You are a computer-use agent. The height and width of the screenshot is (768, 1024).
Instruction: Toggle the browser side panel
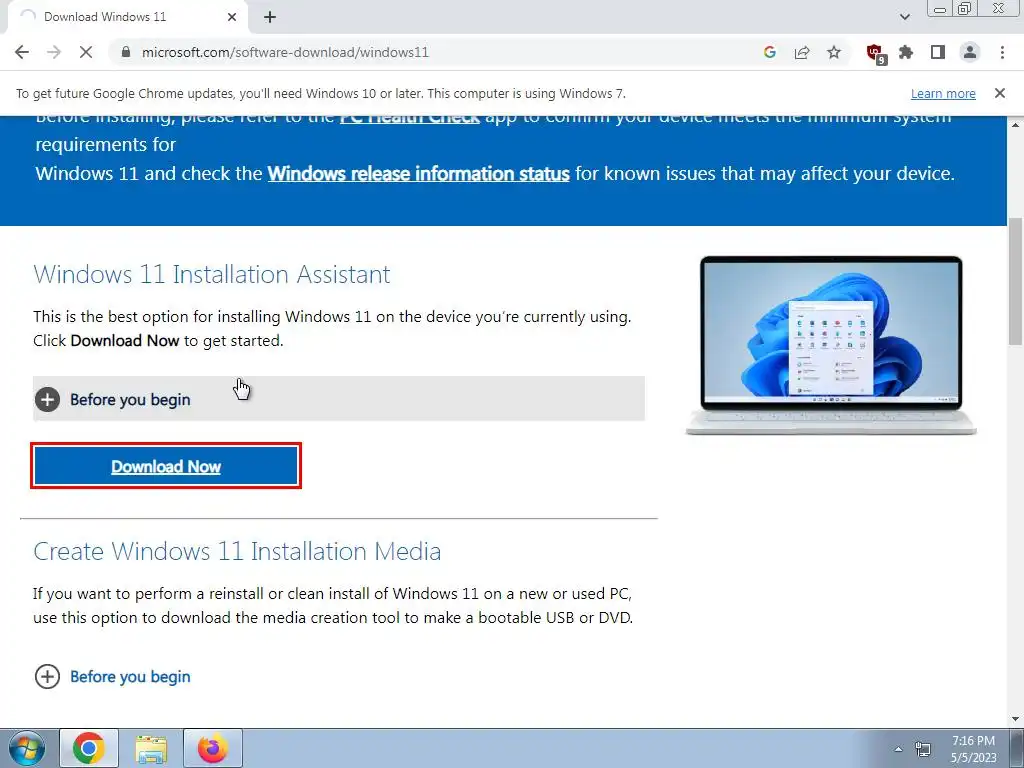click(938, 52)
